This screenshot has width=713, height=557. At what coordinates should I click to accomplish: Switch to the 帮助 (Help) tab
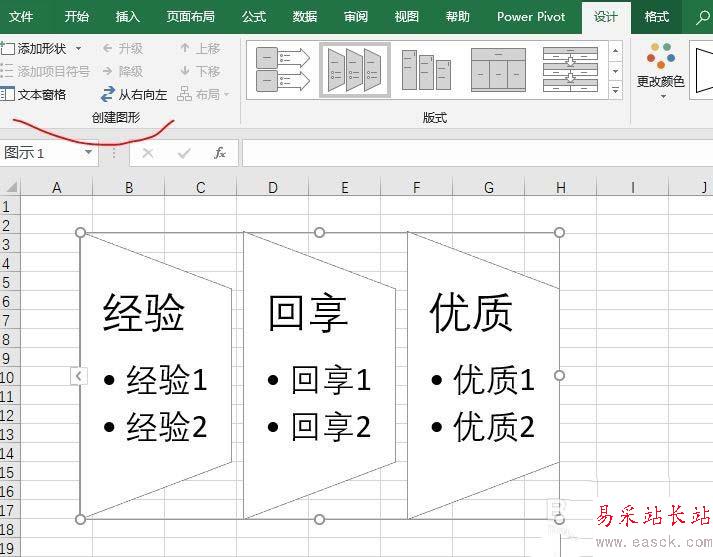[x=457, y=17]
